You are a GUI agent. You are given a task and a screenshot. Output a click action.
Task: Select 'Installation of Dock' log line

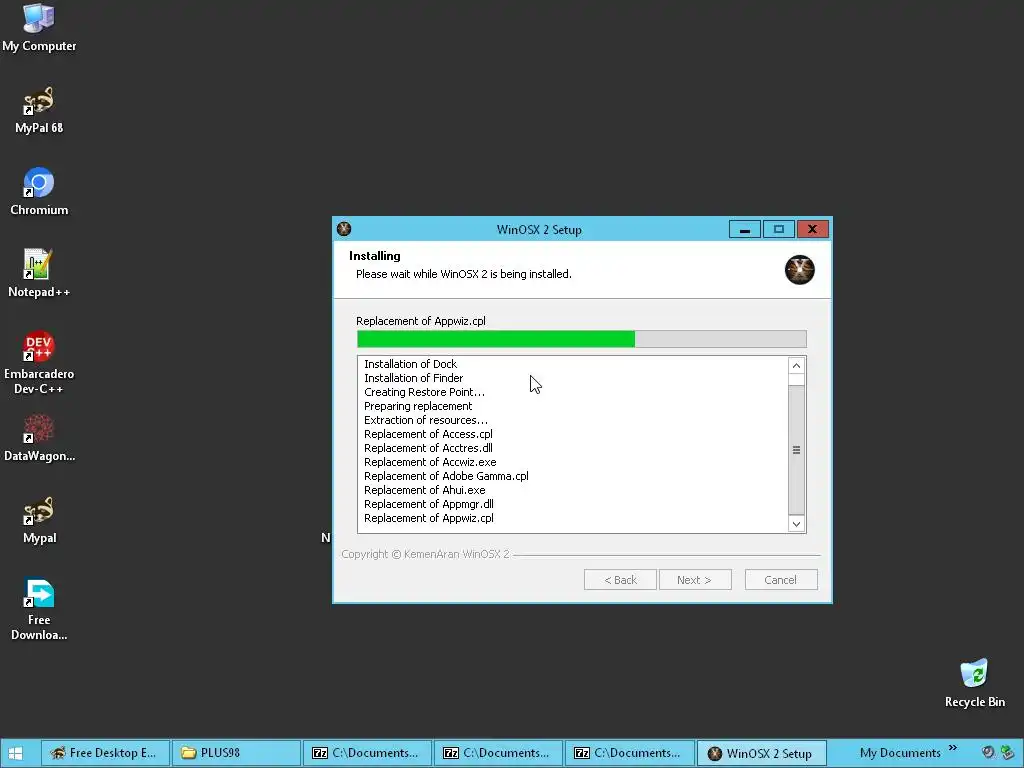click(410, 364)
